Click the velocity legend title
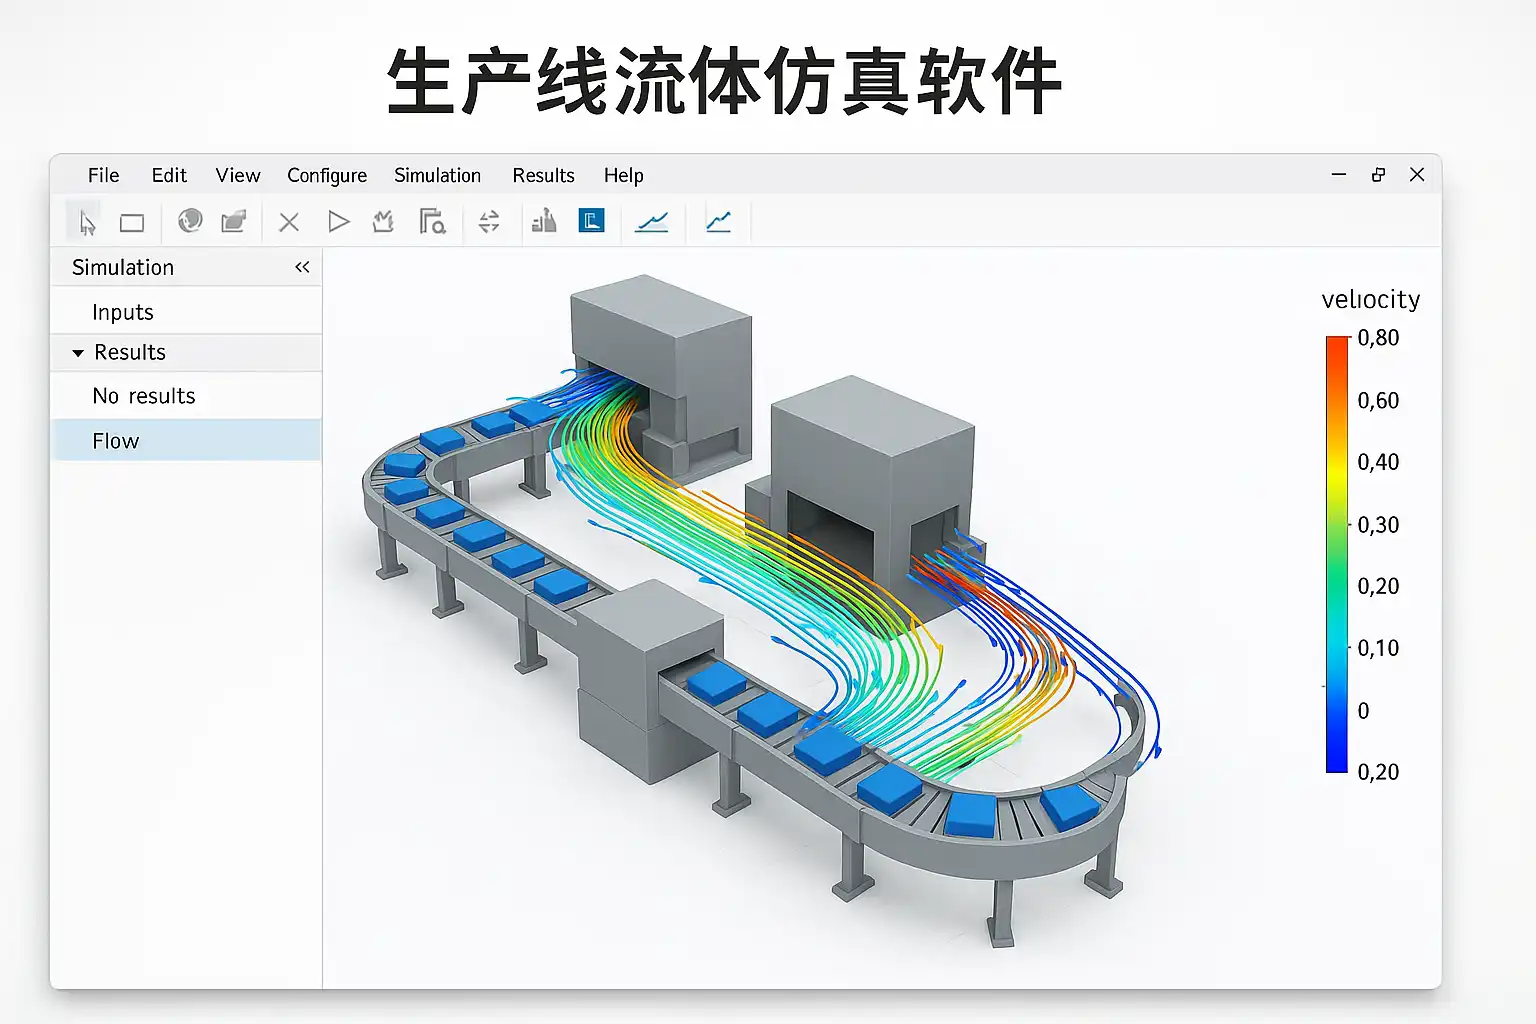Viewport: 1536px width, 1024px height. [1370, 299]
